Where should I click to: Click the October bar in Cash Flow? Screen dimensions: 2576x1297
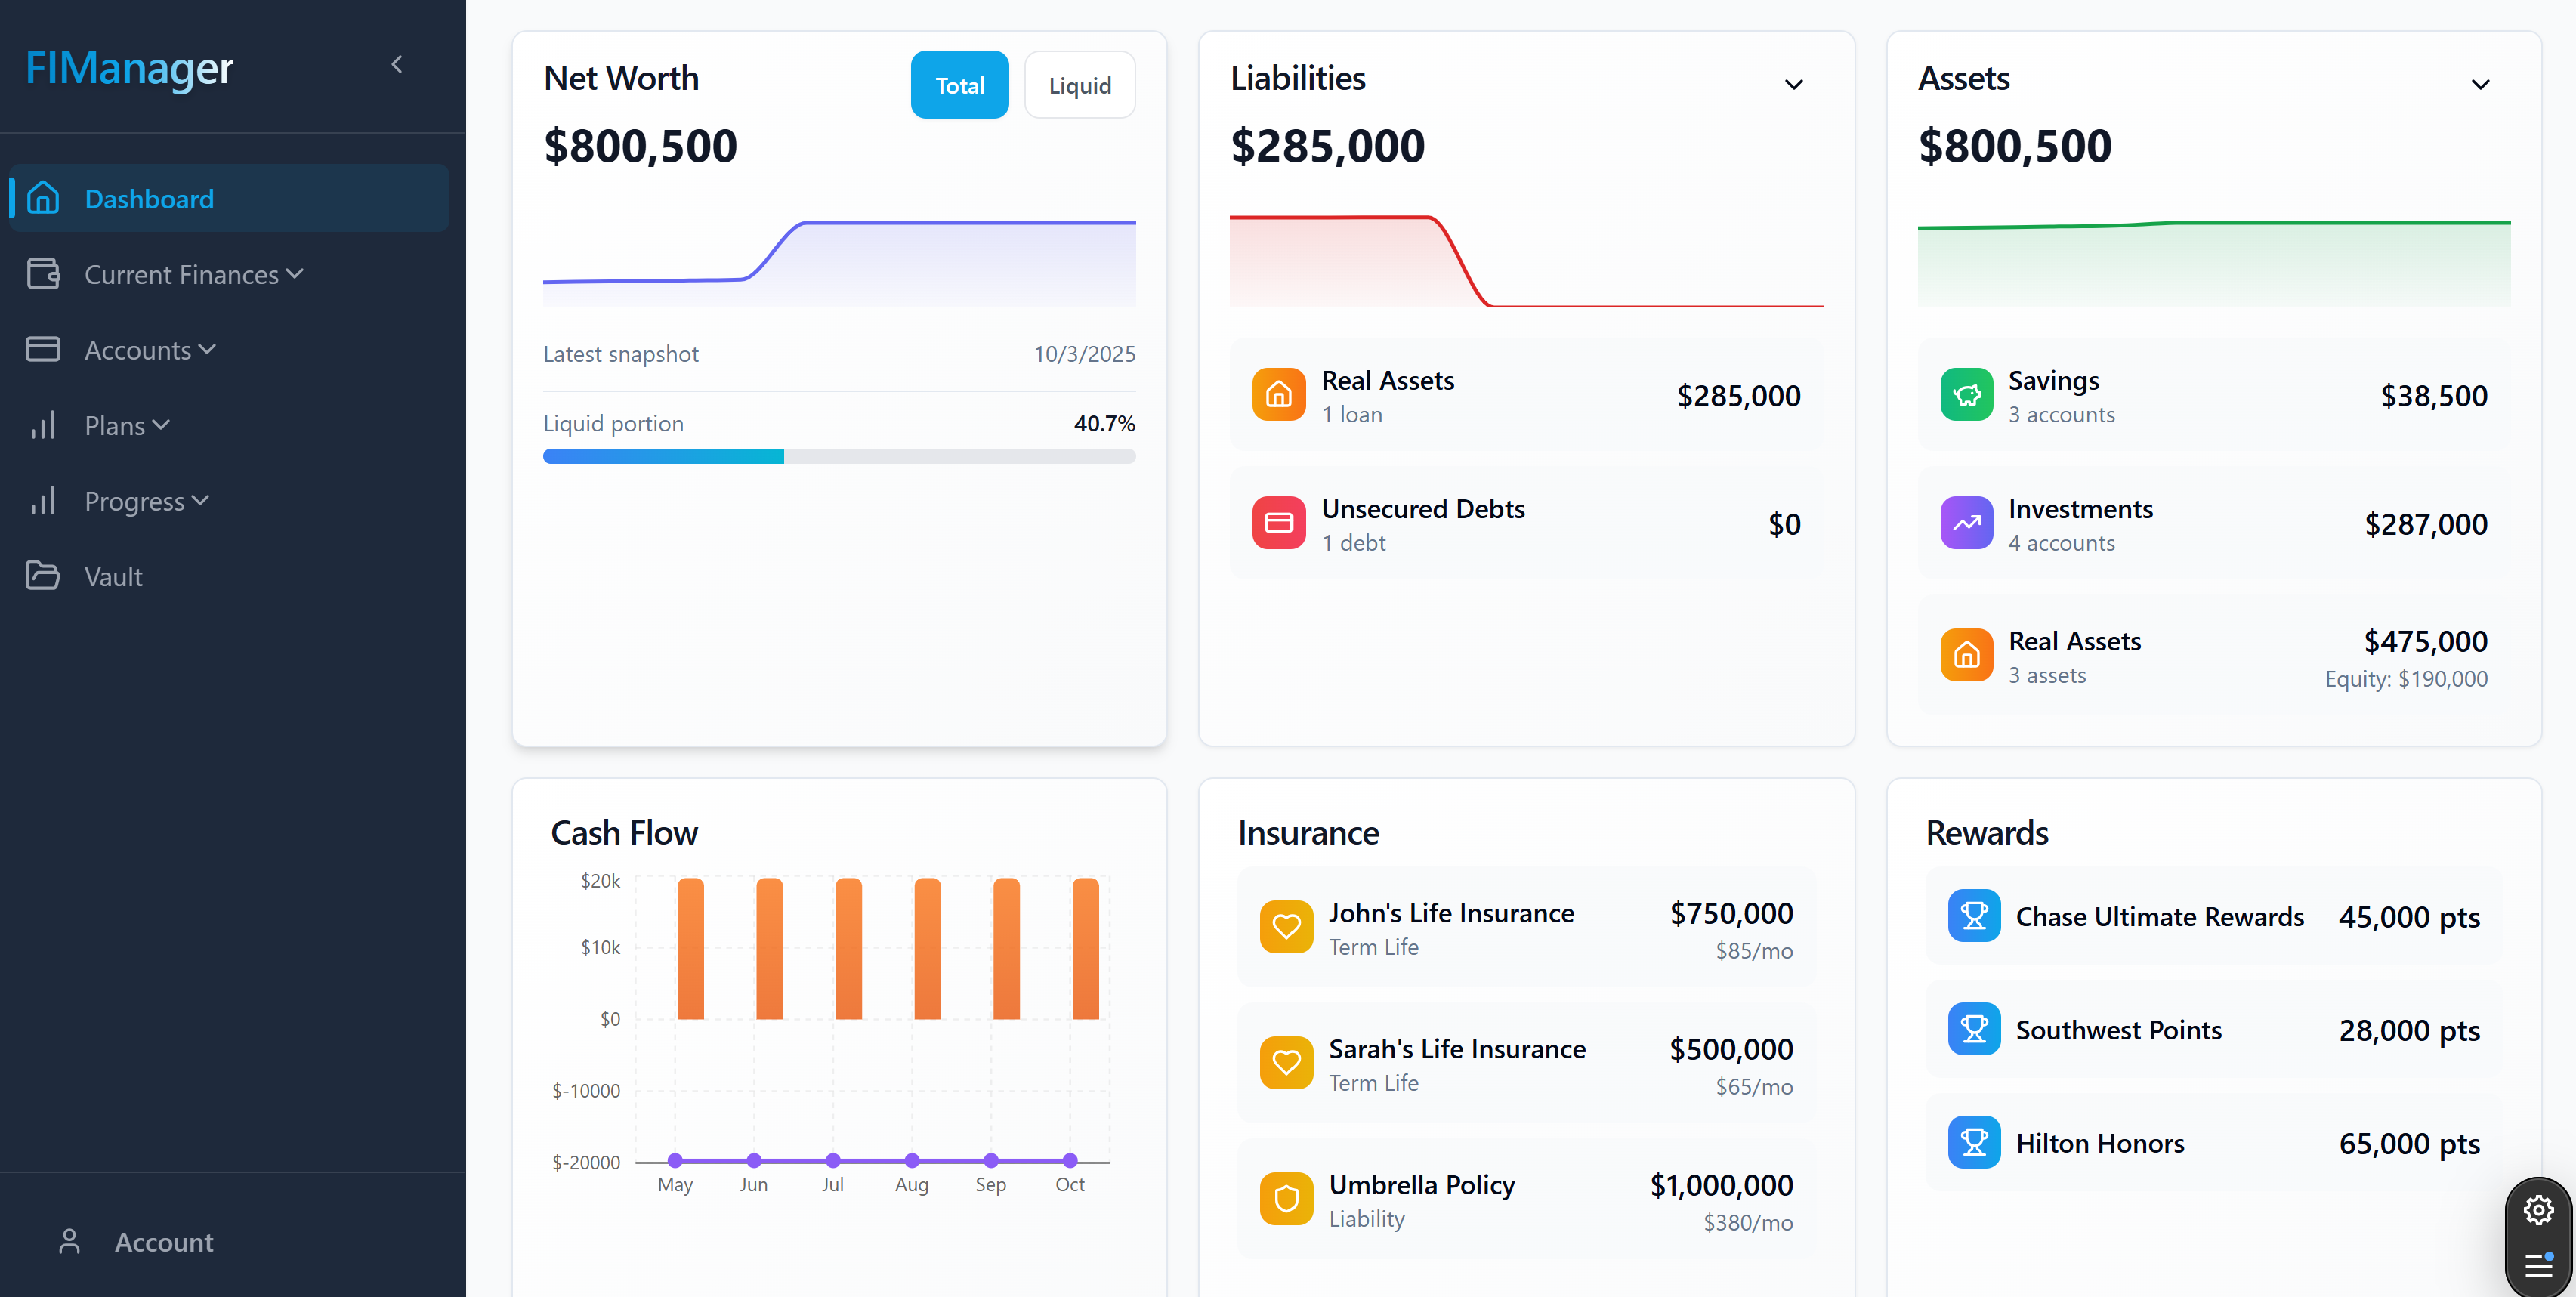click(1085, 948)
